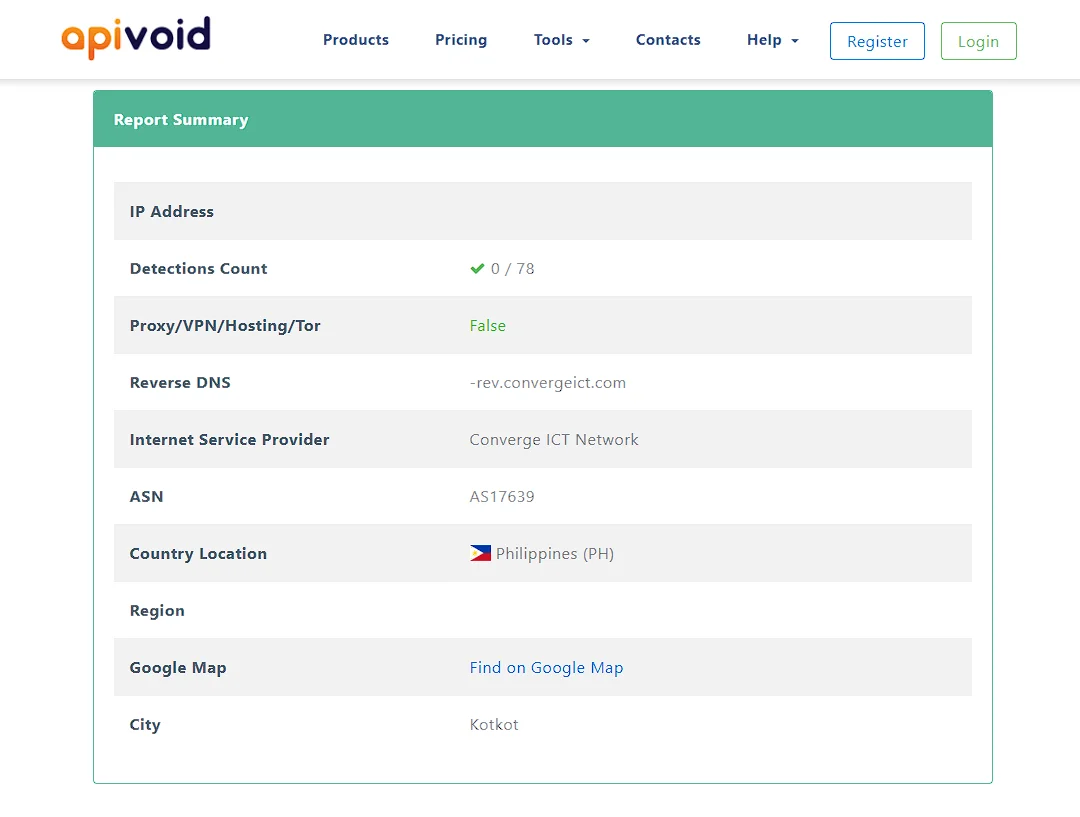This screenshot has width=1080, height=817.
Task: Click the Register button
Action: pos(877,41)
